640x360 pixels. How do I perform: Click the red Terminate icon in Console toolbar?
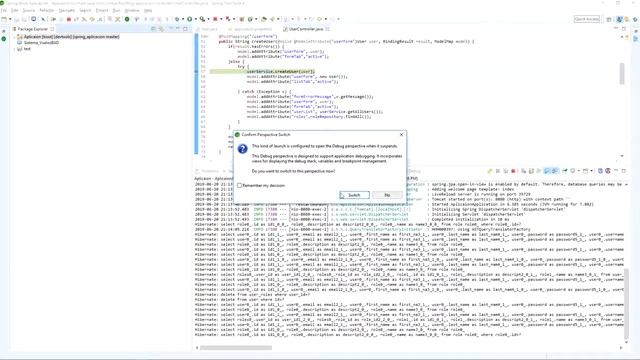click(513, 171)
